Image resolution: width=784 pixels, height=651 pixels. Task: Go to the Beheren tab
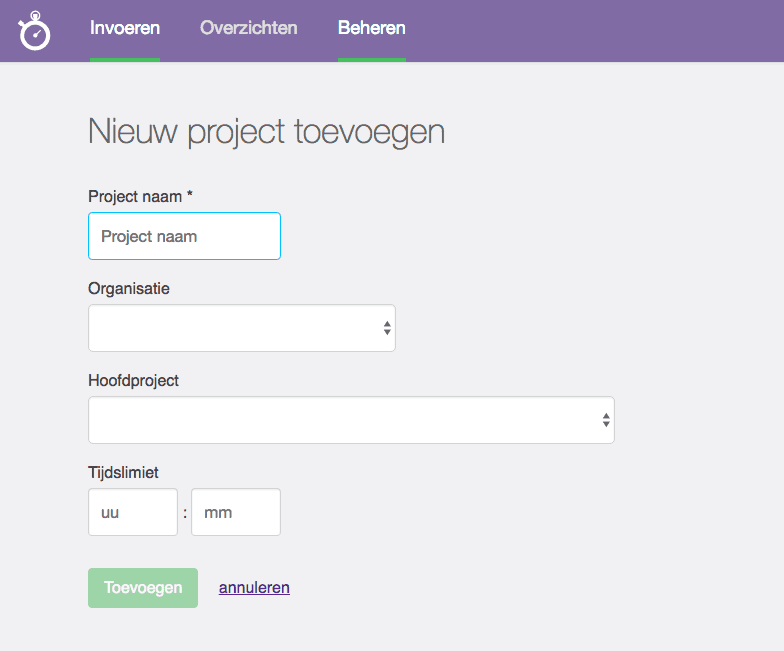click(372, 28)
